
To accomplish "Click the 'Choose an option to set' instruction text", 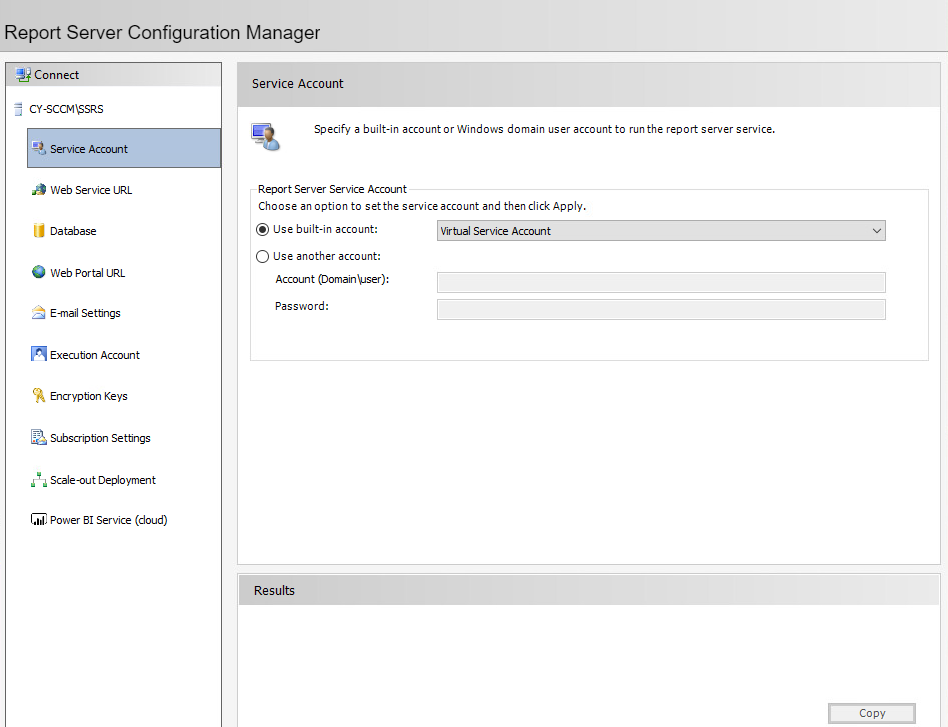I will (422, 206).
